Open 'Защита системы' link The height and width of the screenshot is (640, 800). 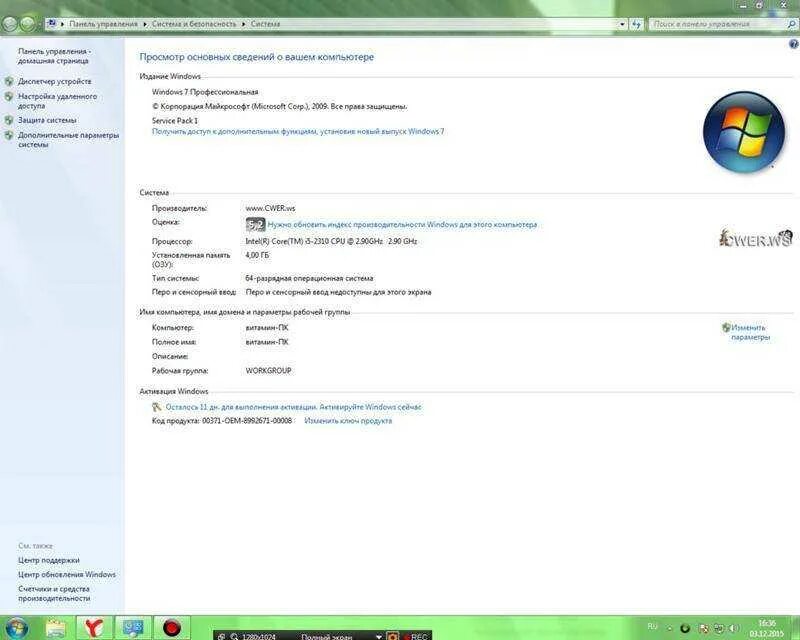coord(47,120)
